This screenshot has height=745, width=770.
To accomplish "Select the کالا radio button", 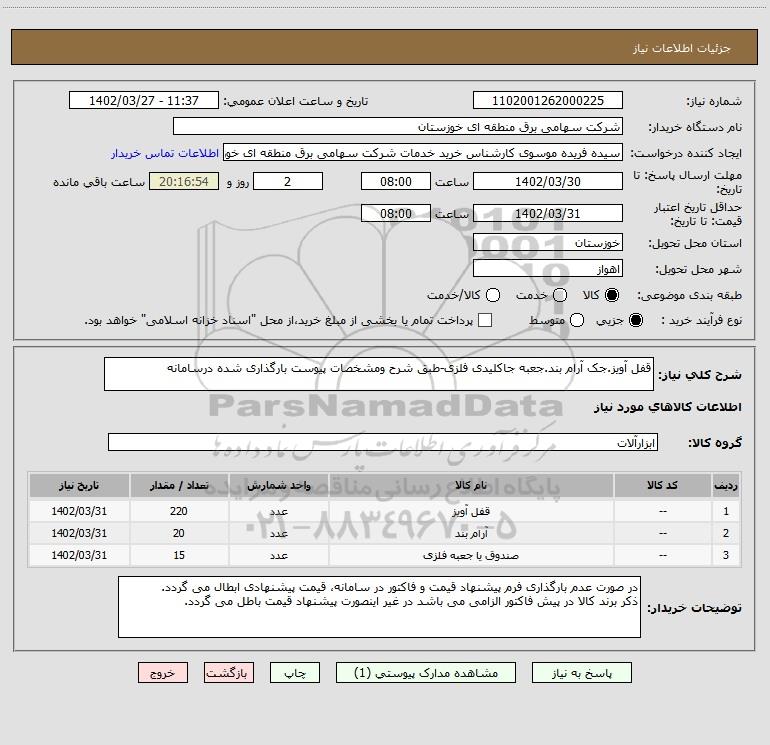I will 612,295.
